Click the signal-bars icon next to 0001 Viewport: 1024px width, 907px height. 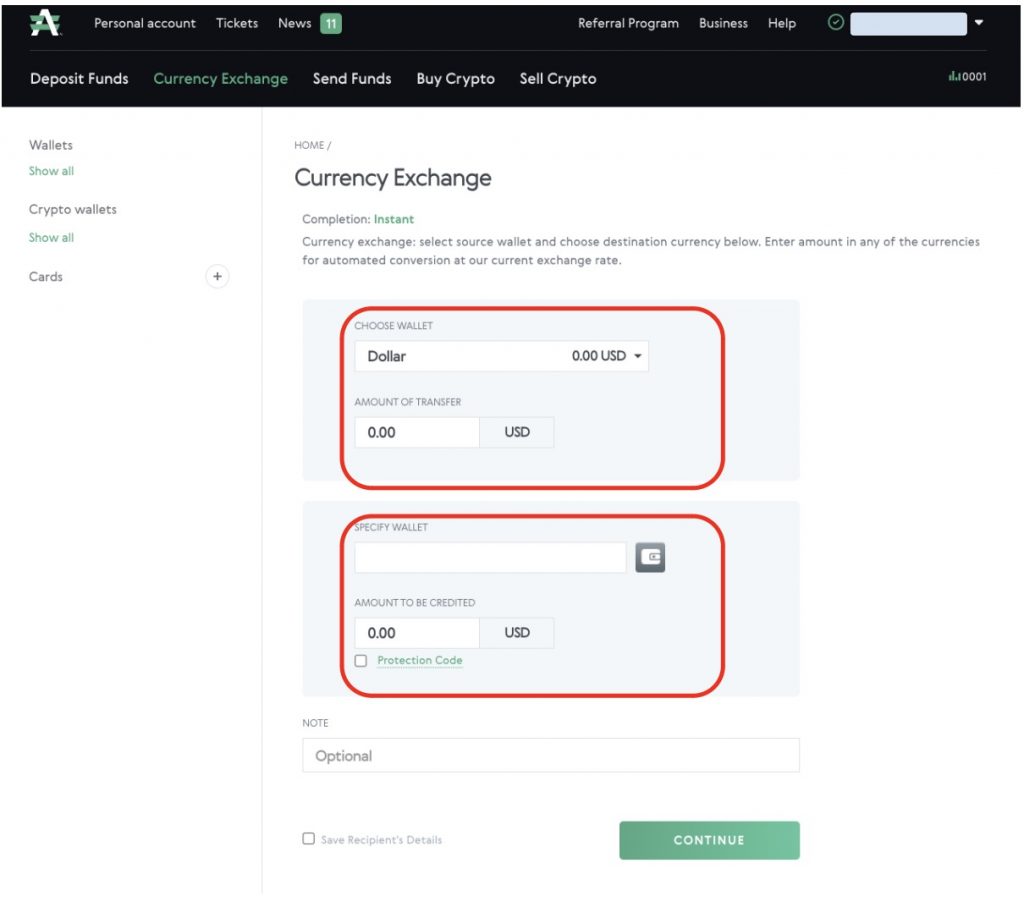point(954,75)
